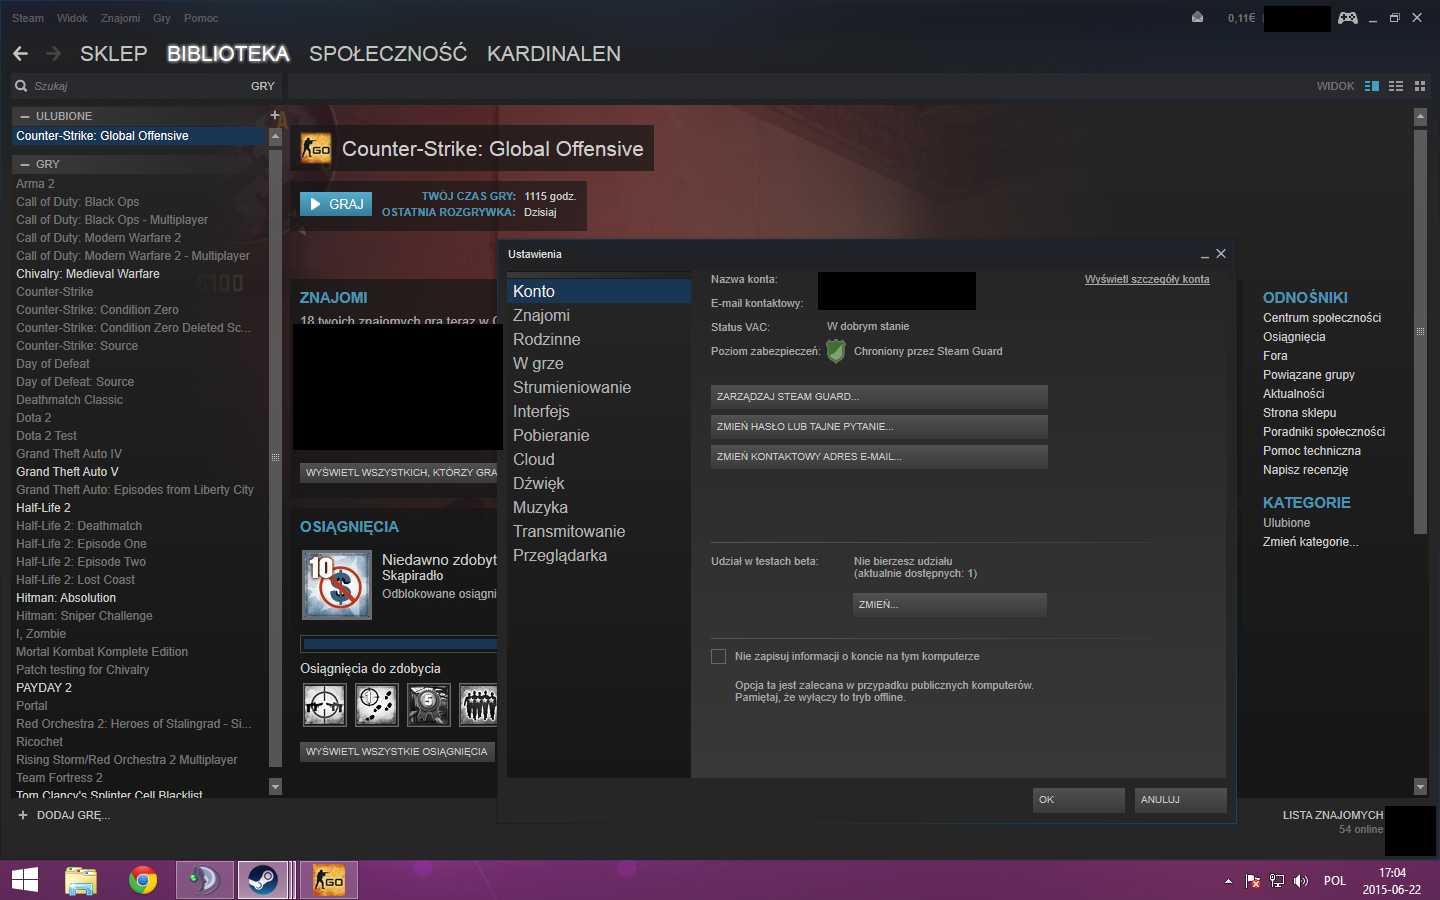
Task: Open 'Wyświetl szczegóły konta' link
Action: [x=1147, y=279]
